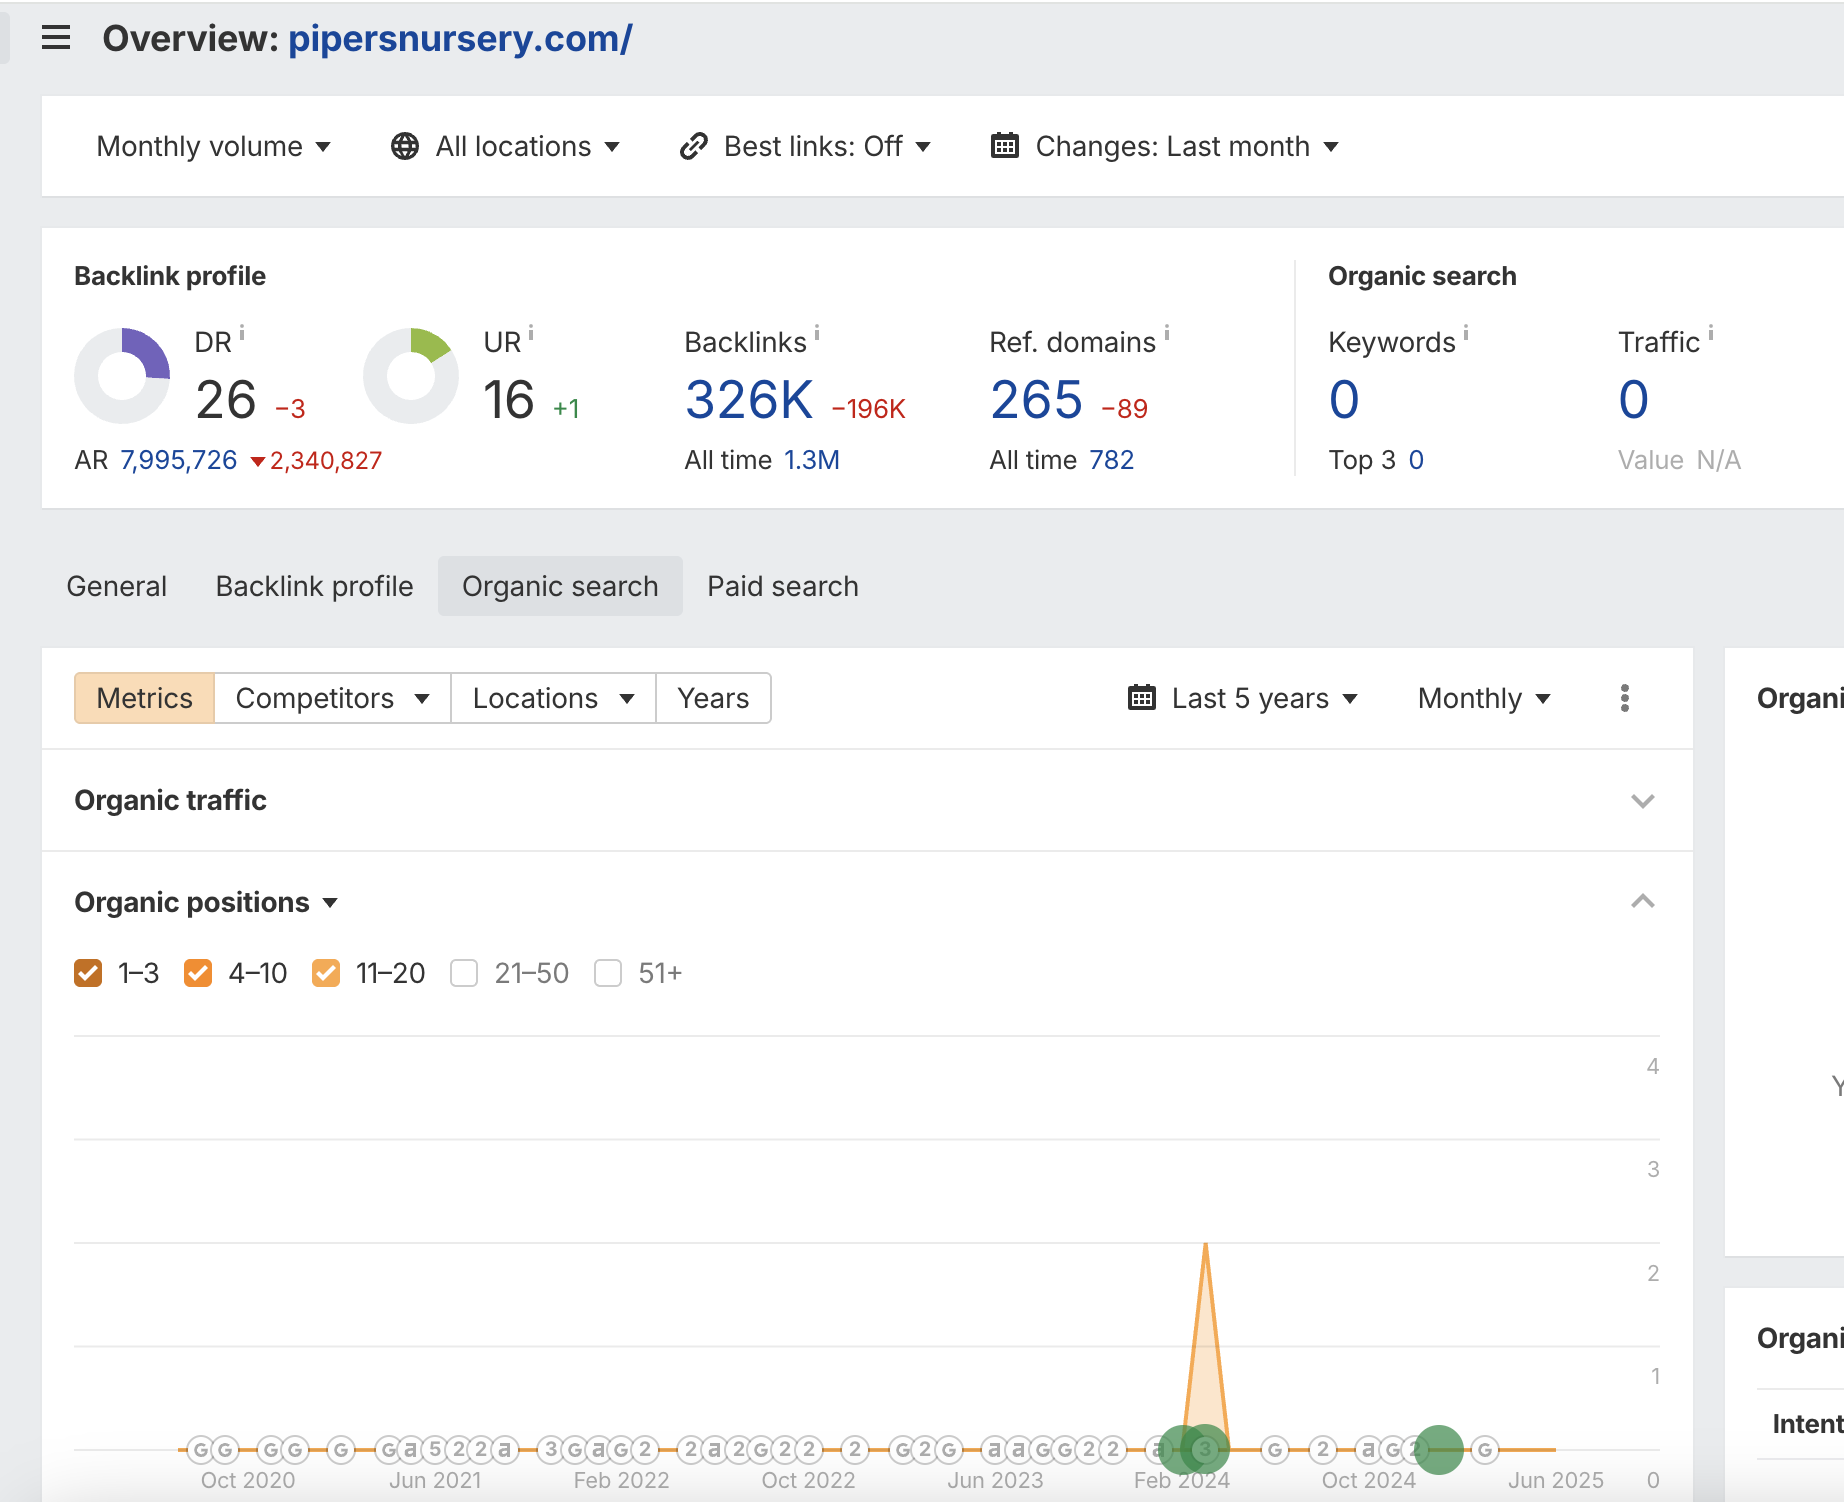Select the Years view
The height and width of the screenshot is (1502, 1844).
tap(713, 698)
